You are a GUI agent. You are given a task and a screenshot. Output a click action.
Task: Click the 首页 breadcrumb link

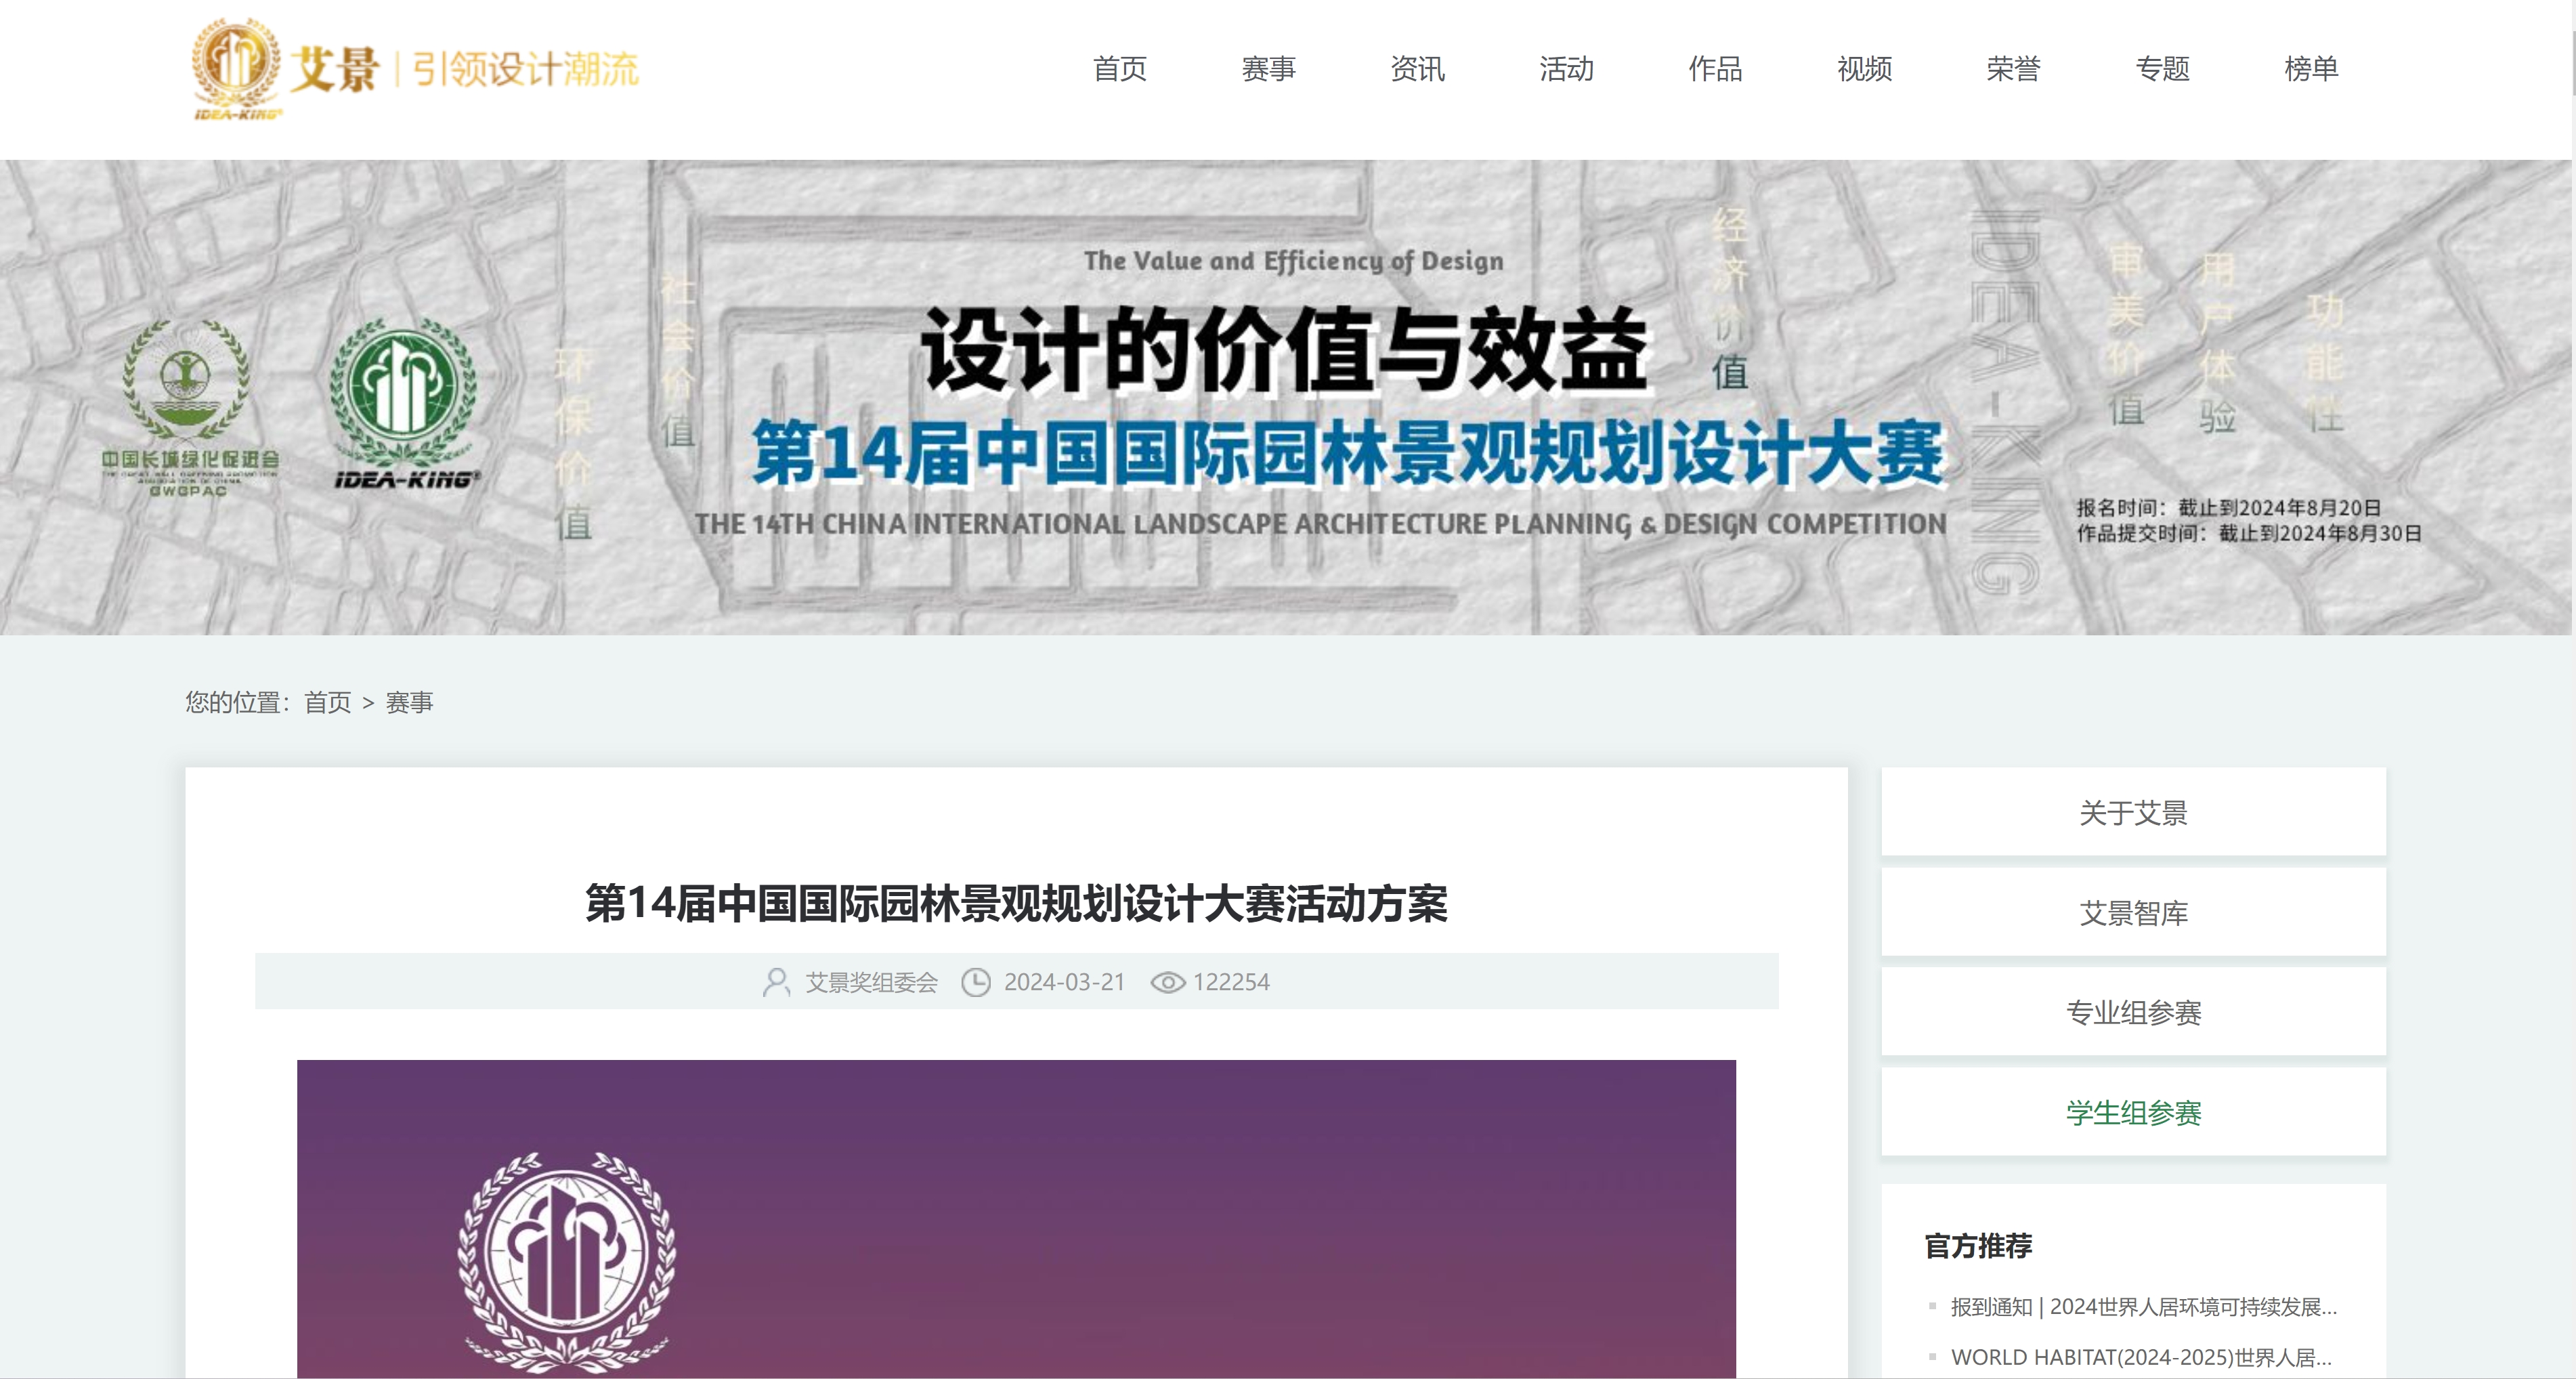(x=327, y=703)
